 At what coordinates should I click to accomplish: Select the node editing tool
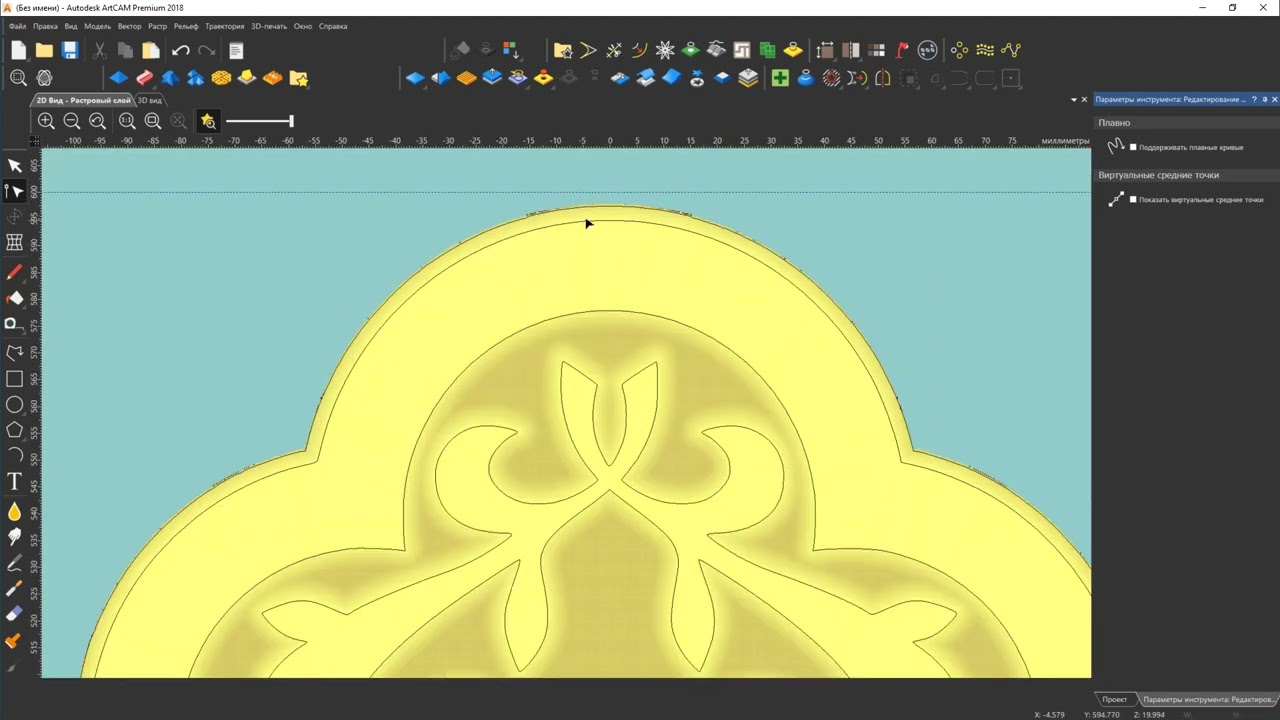coord(14,191)
